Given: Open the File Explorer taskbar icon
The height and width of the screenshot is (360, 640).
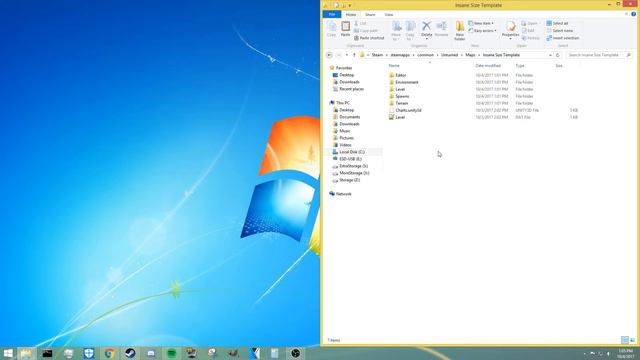Looking at the screenshot, I should pos(26,353).
